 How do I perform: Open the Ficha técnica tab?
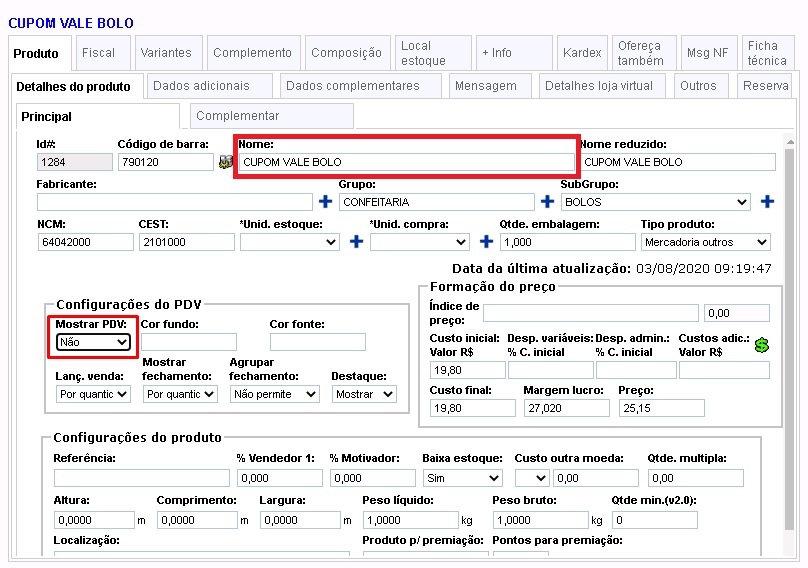(x=767, y=53)
